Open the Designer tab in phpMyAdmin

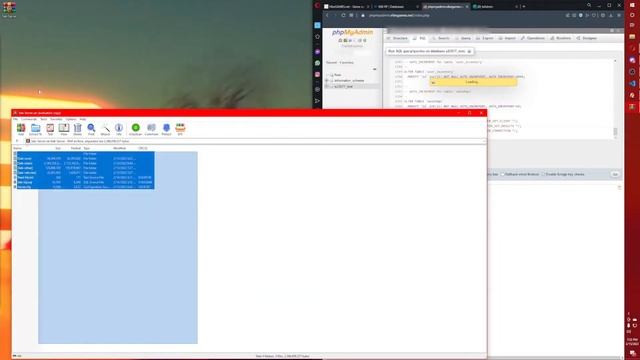pos(587,38)
